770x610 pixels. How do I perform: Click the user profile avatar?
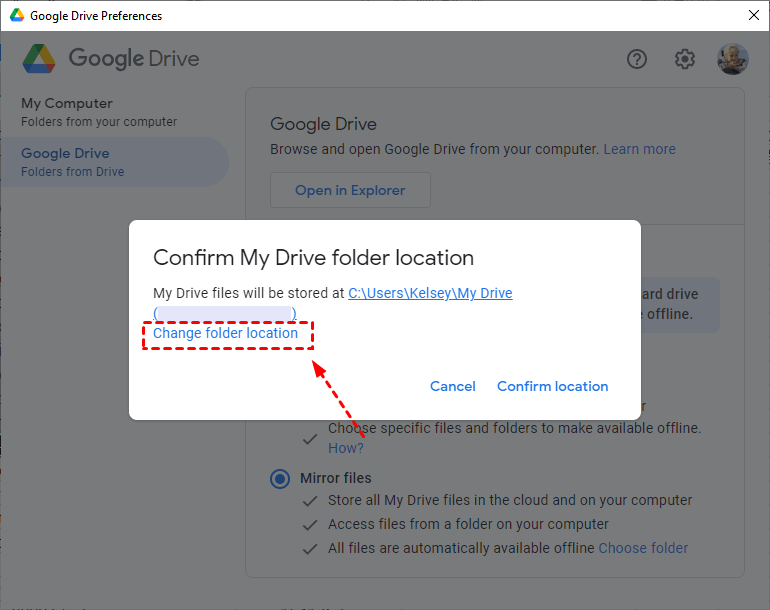732,59
